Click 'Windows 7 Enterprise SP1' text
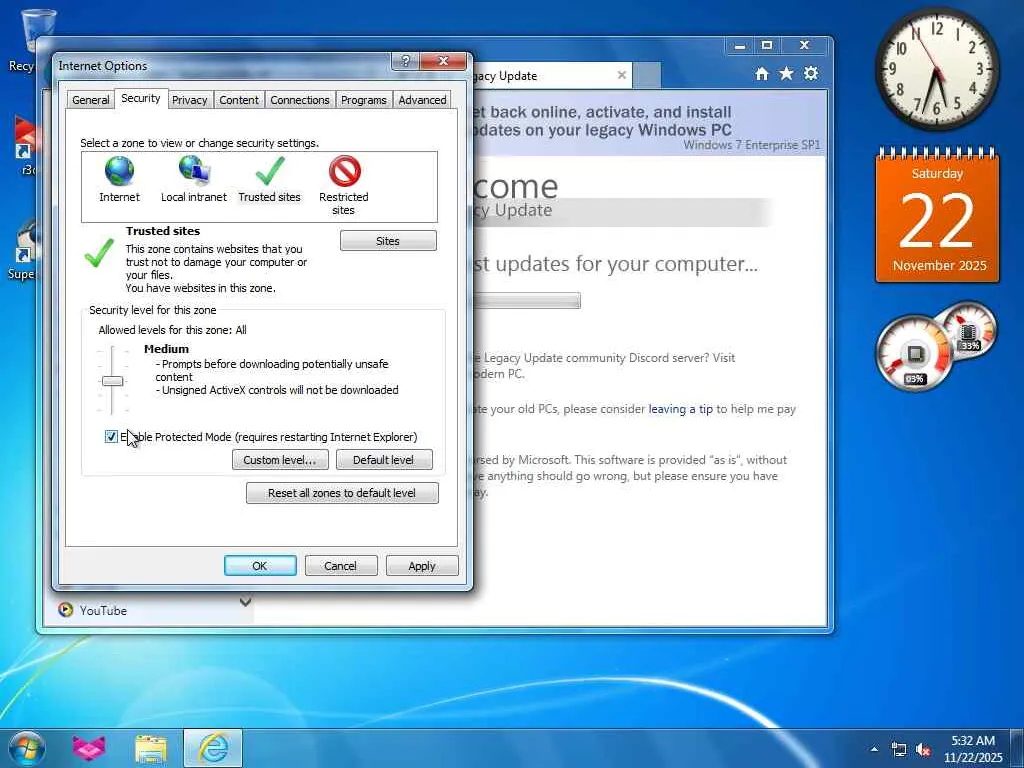 (x=752, y=145)
